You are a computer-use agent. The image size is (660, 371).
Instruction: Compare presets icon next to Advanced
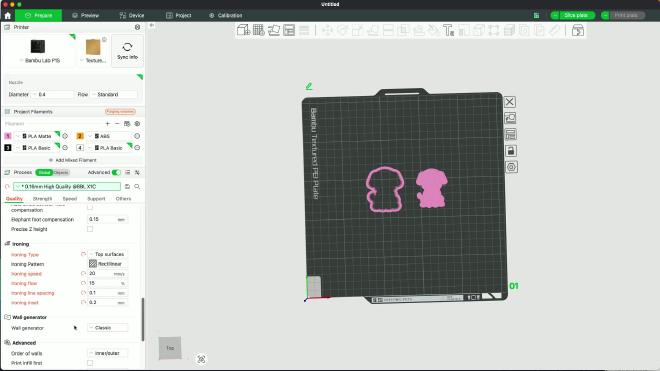pos(137,172)
